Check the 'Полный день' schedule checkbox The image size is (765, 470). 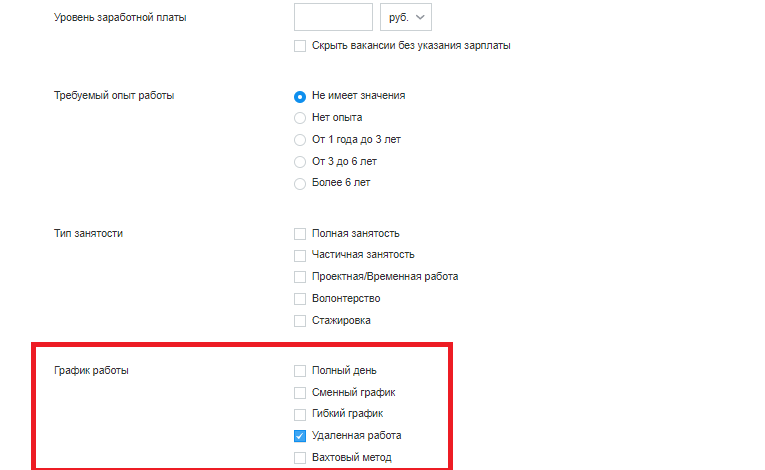300,371
